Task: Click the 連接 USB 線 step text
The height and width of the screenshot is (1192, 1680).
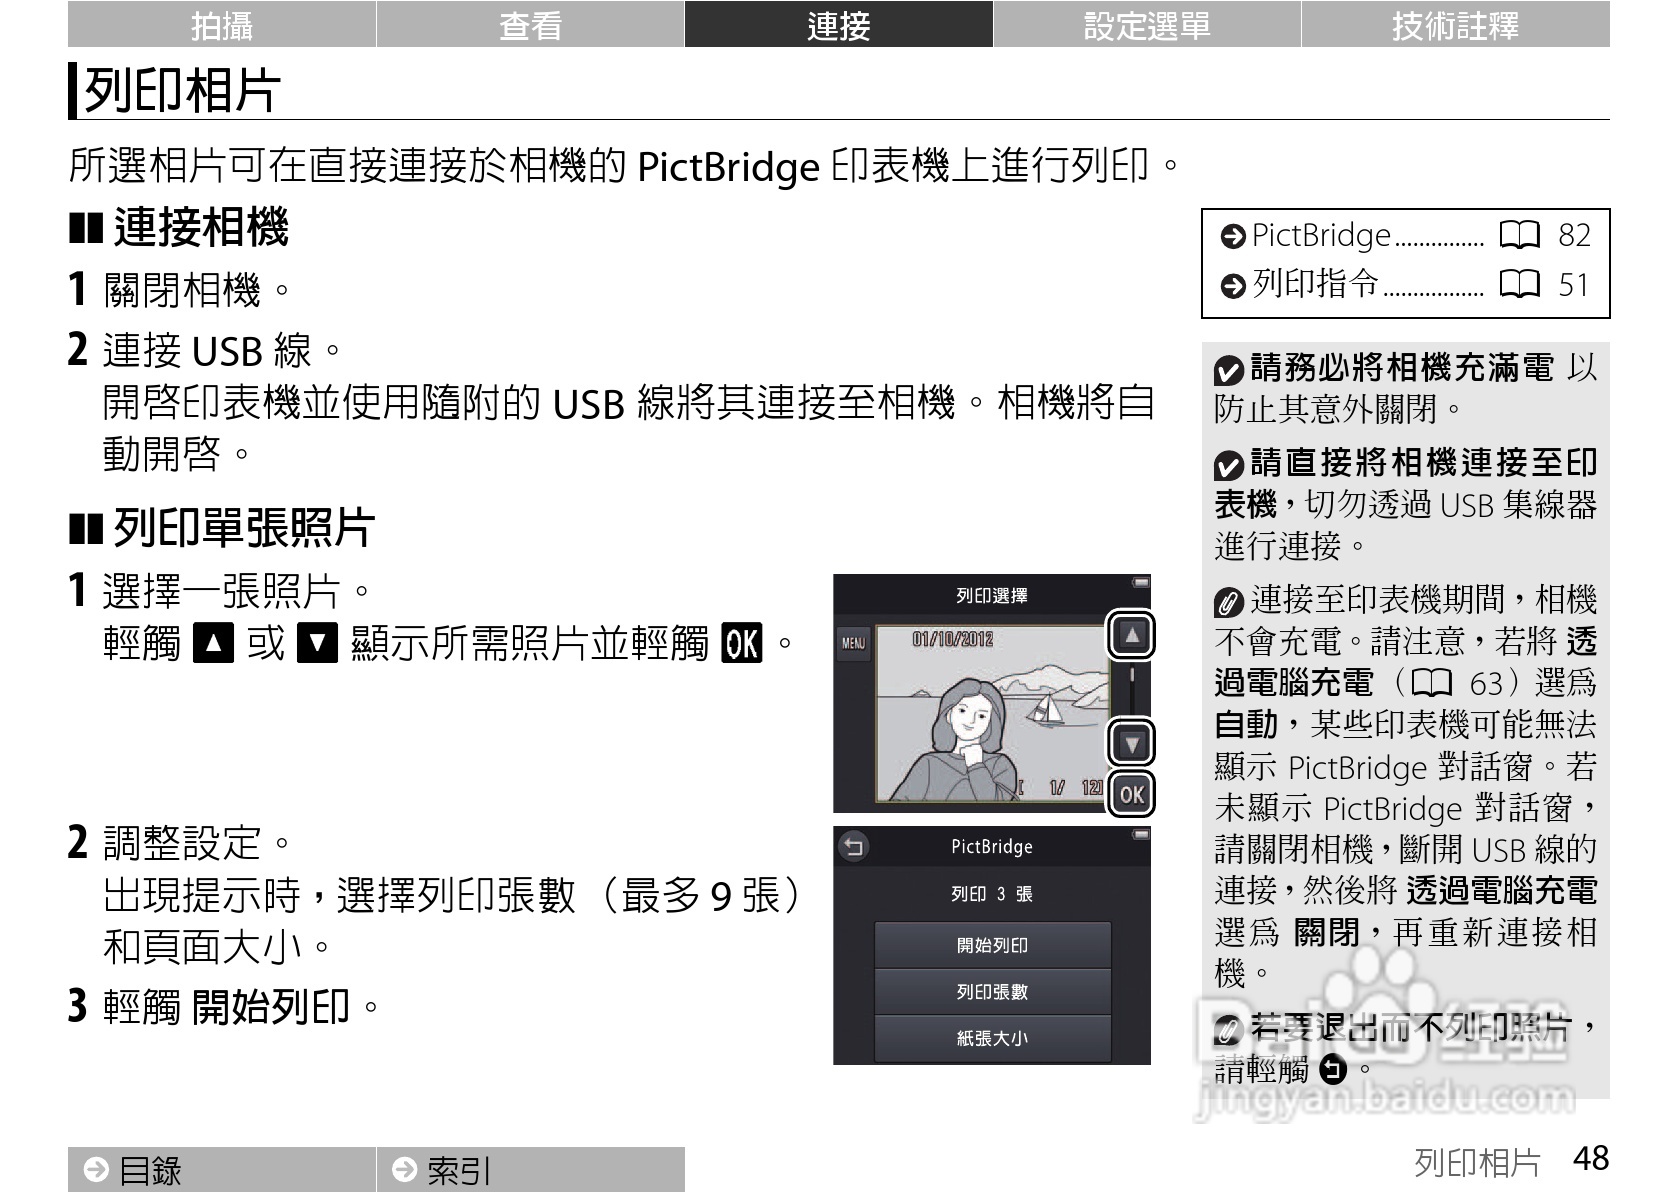Action: click(x=224, y=351)
